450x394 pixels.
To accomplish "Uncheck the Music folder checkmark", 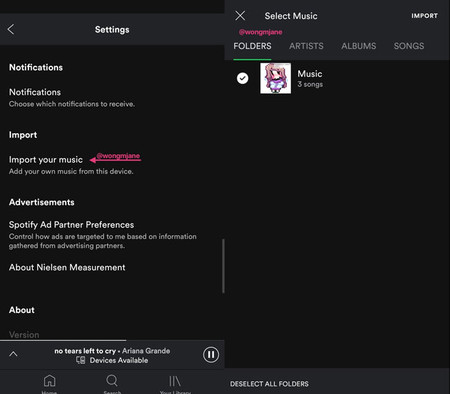I will [242, 78].
